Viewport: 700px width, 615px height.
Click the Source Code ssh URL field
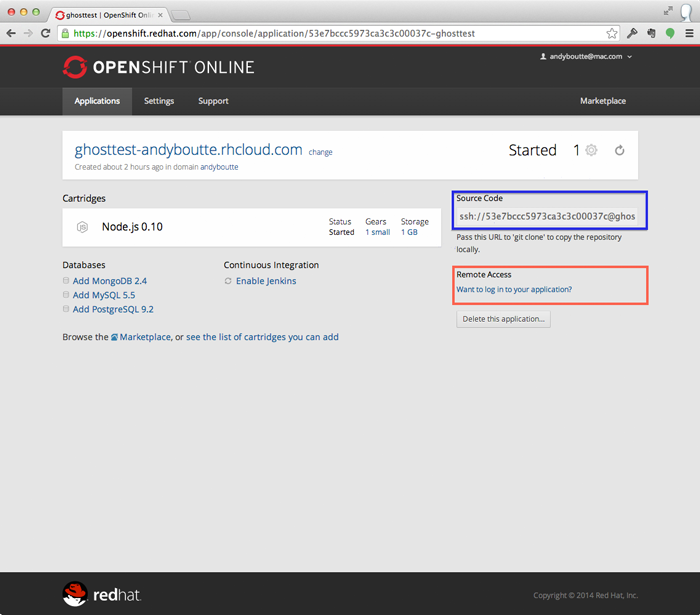click(x=547, y=216)
